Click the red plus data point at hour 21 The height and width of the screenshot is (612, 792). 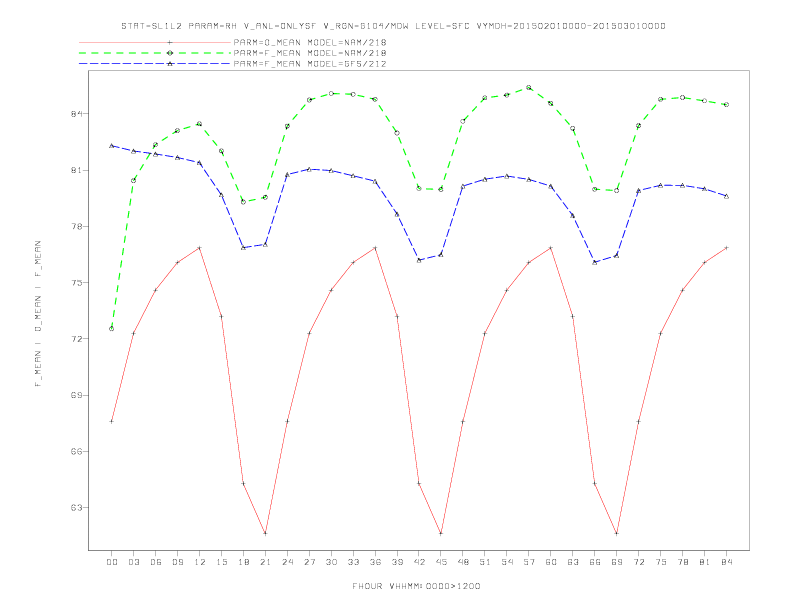point(265,533)
